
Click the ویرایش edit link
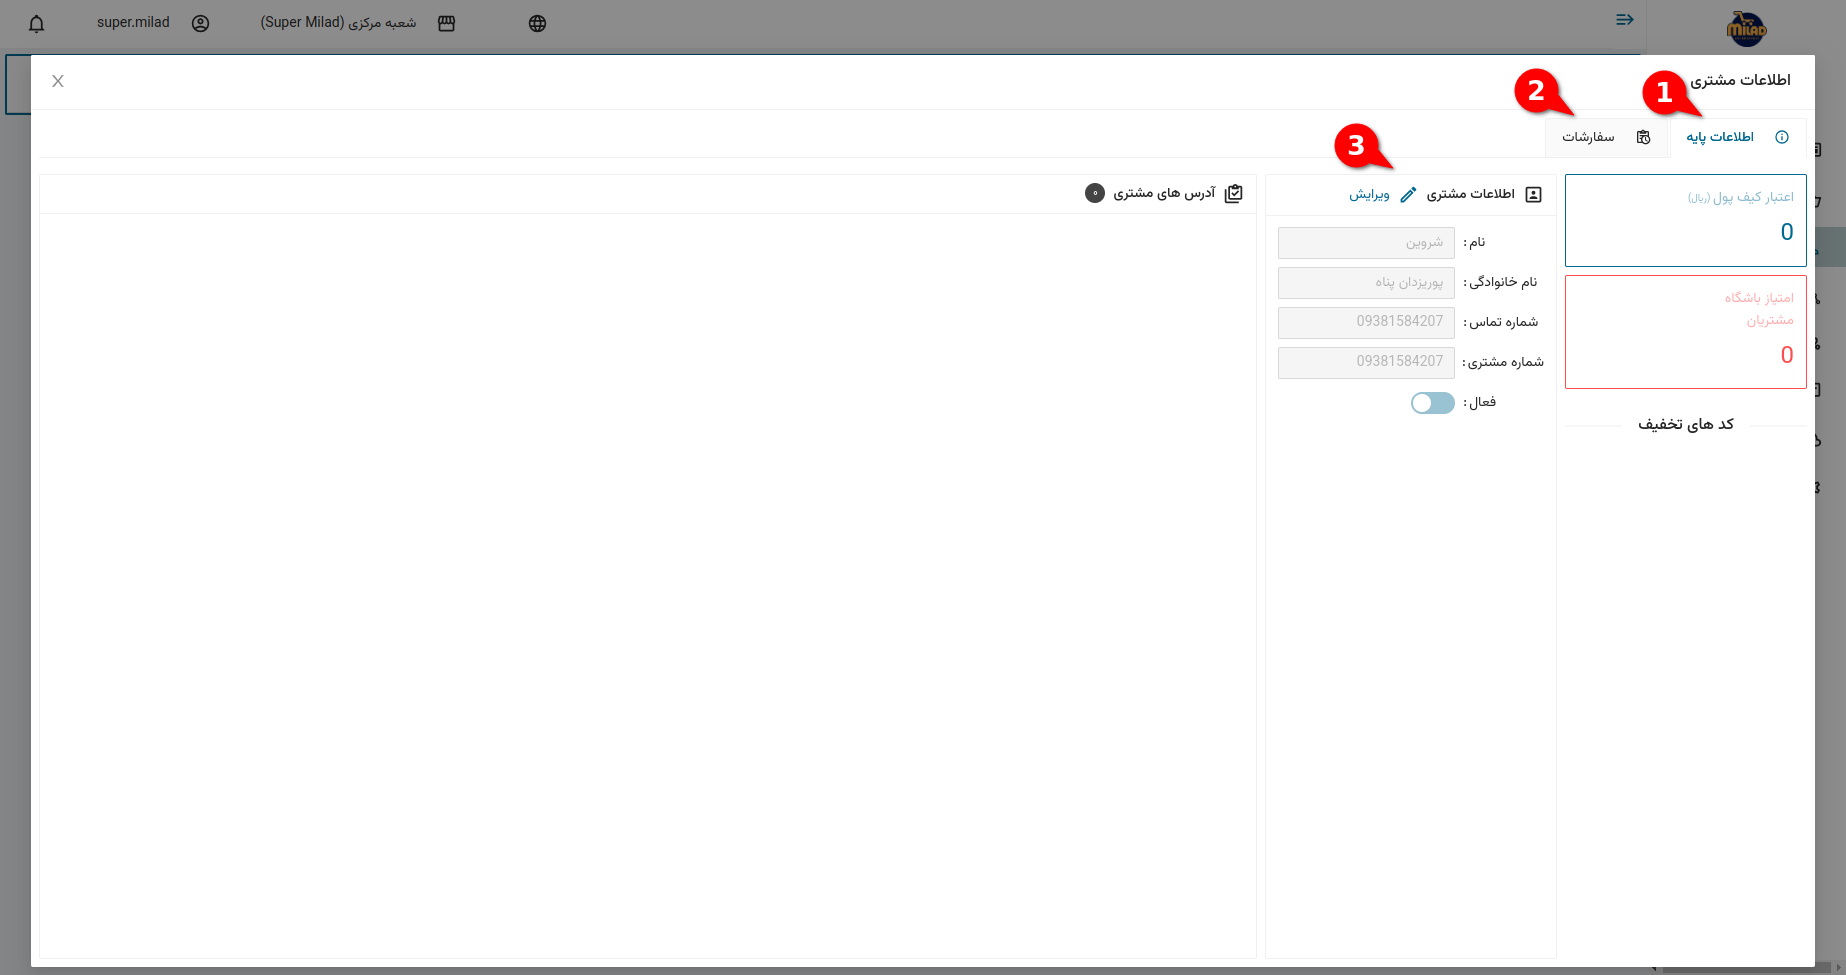(x=1369, y=195)
